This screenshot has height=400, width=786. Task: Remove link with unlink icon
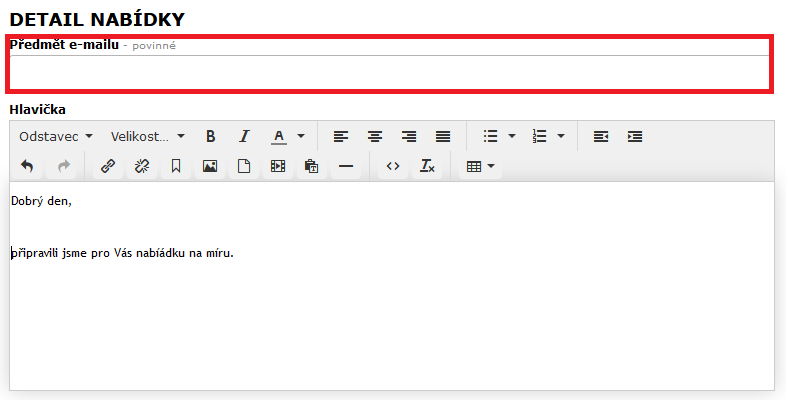click(141, 166)
